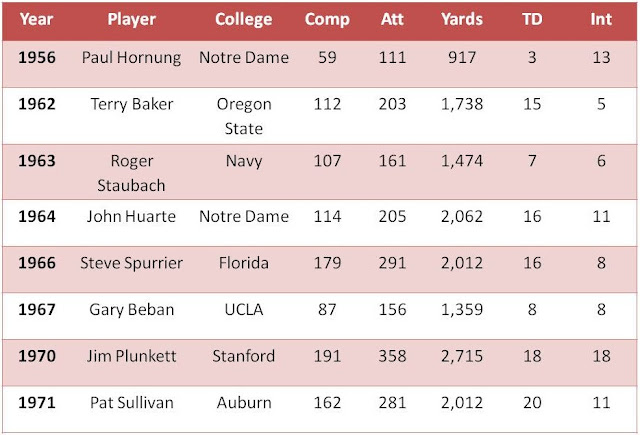Select the 1956 year cell
The image size is (640, 435).
(x=35, y=58)
